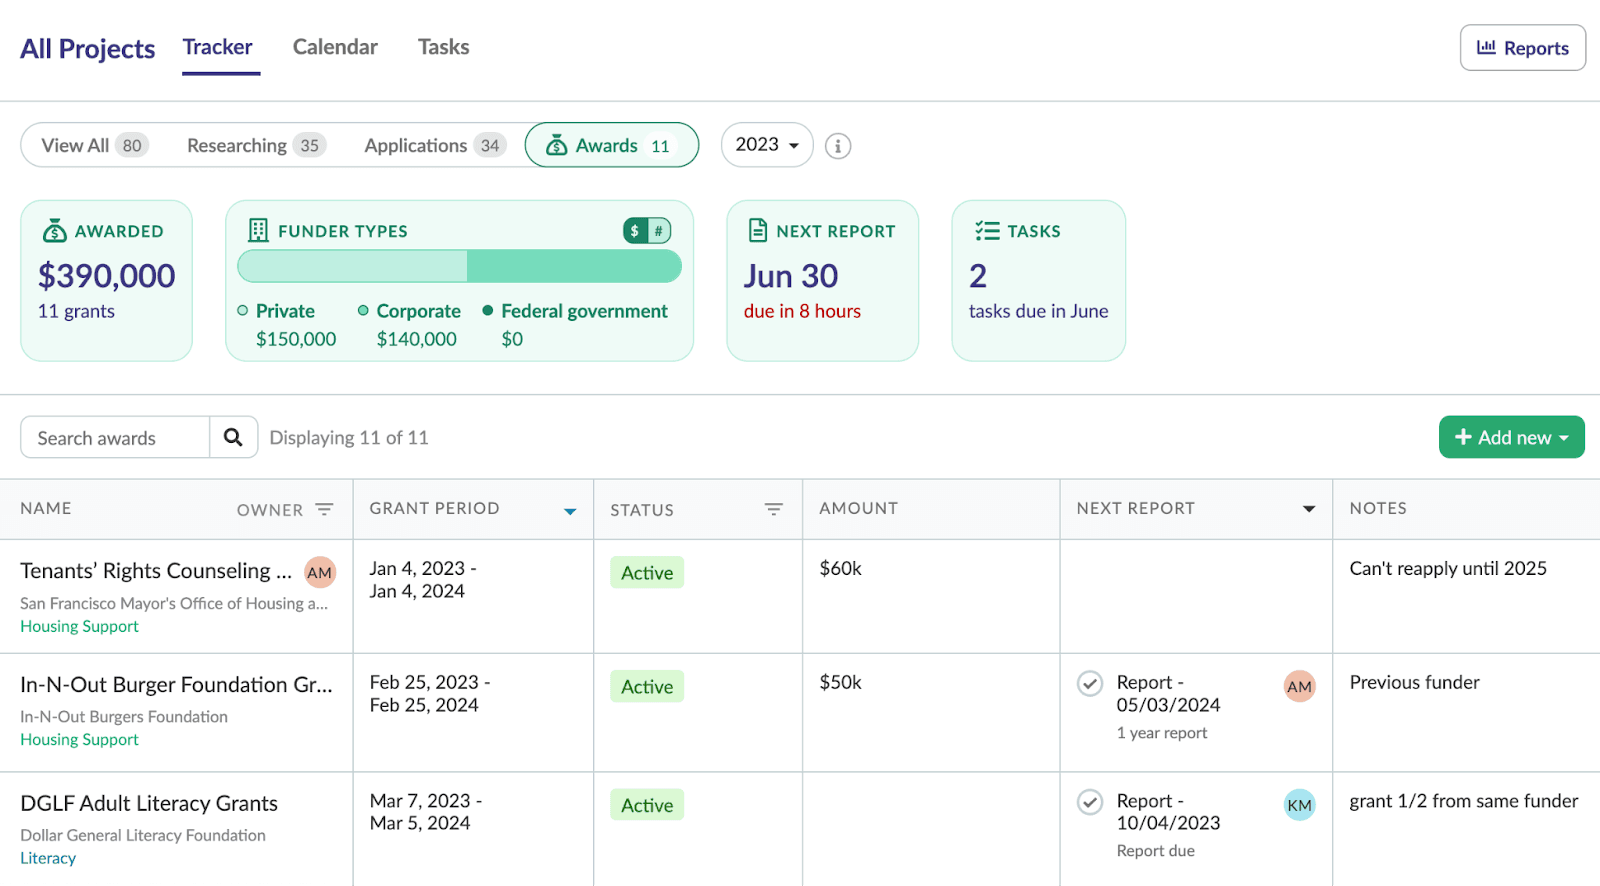Select the Corporate funder type legend marker
This screenshot has height=886, width=1600.
coord(363,311)
